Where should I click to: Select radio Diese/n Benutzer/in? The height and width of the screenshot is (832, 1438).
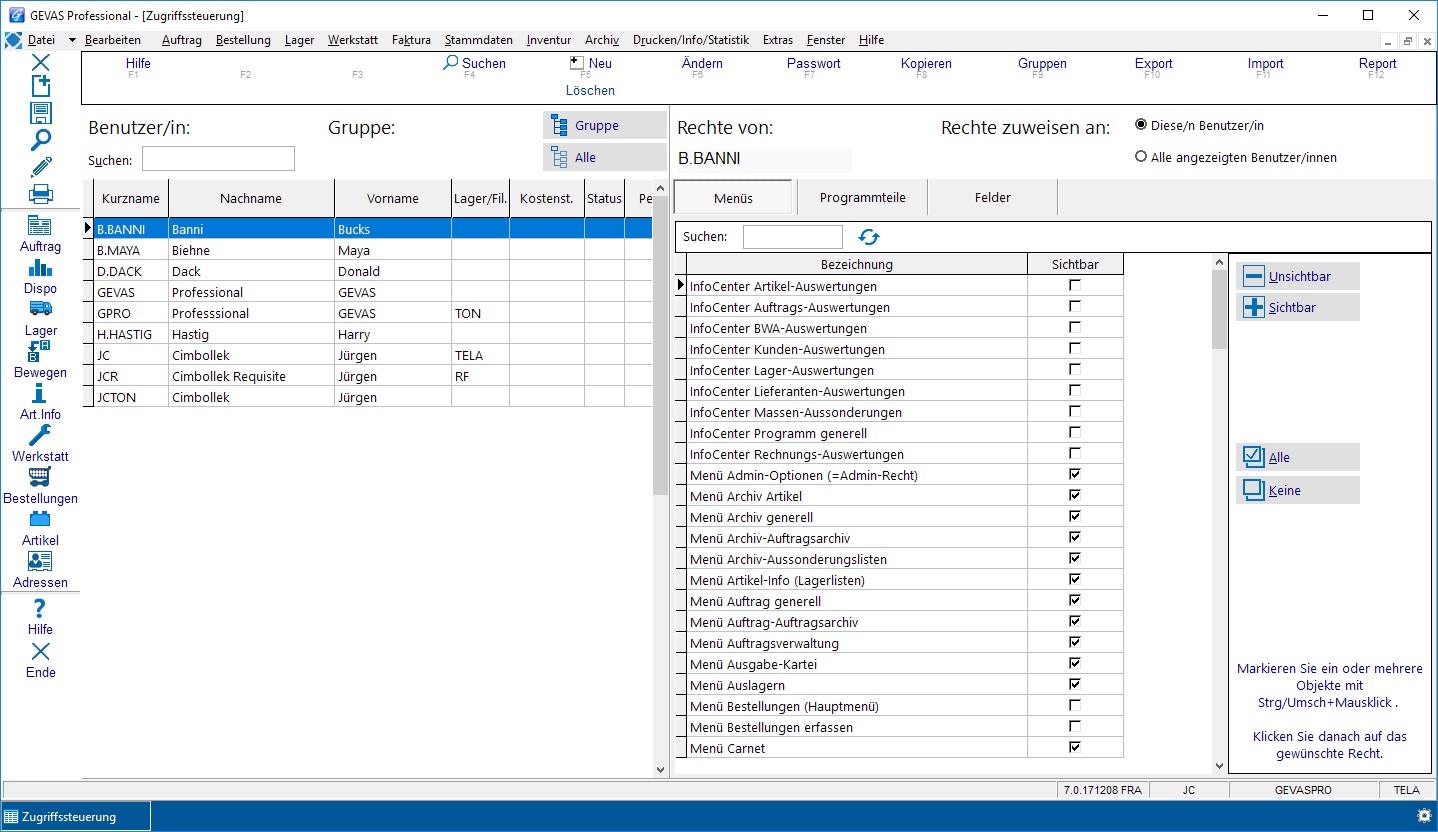pos(1141,125)
